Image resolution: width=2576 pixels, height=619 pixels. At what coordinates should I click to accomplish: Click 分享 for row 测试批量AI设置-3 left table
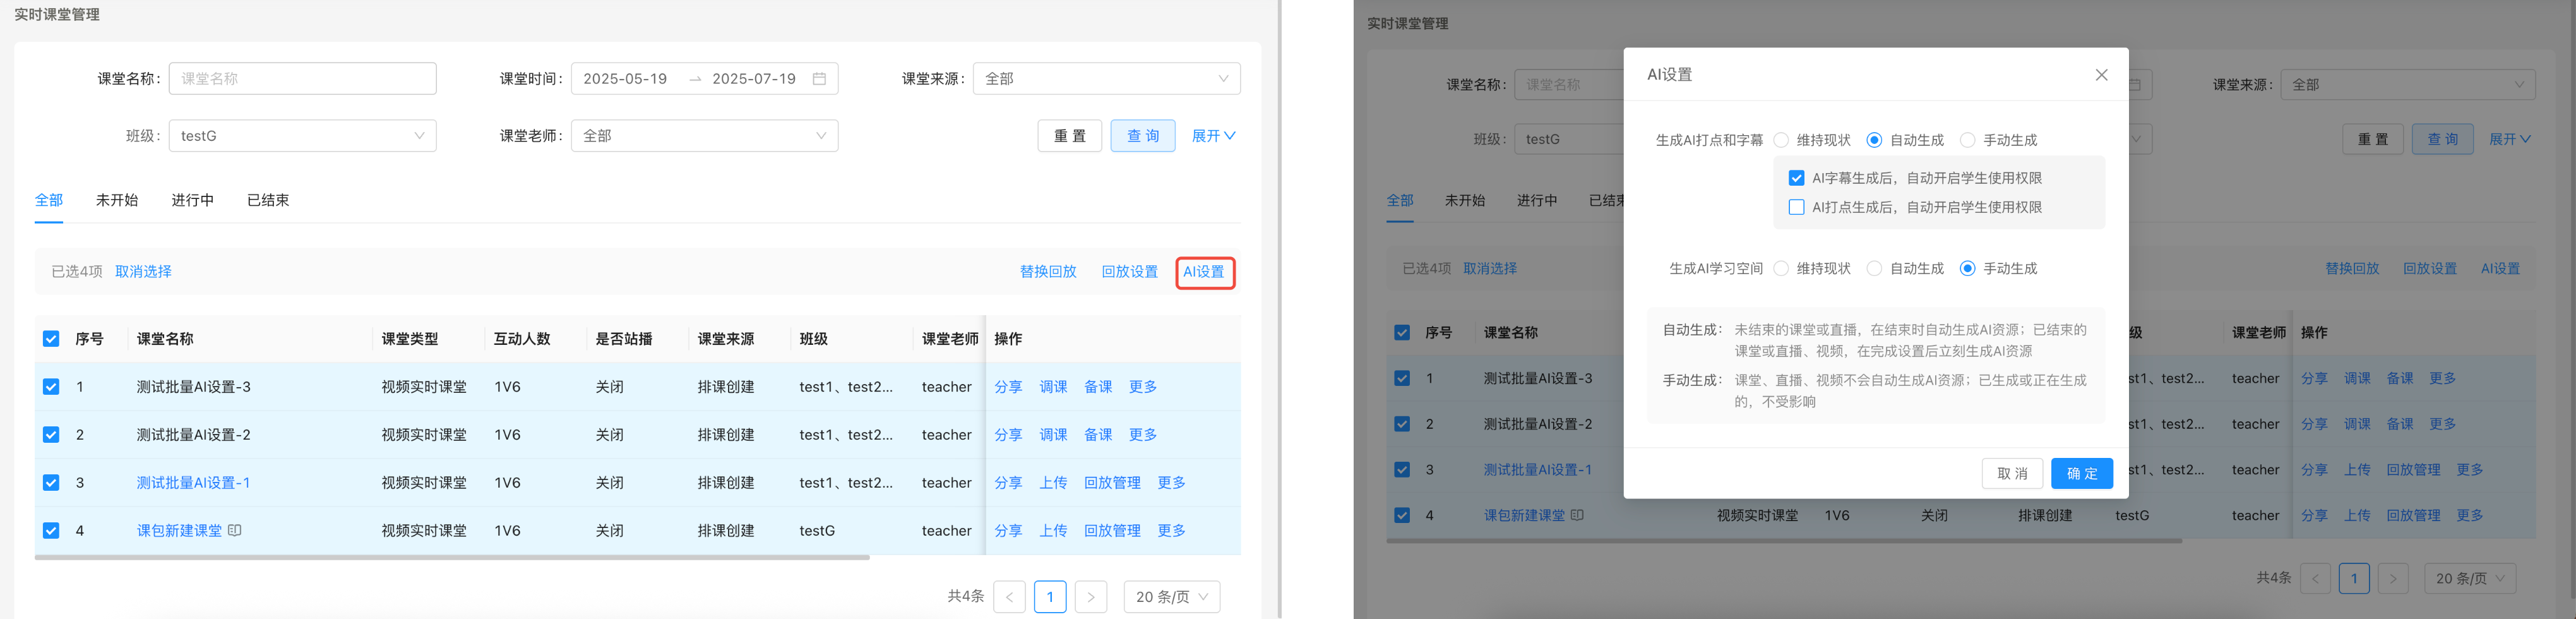[1008, 387]
